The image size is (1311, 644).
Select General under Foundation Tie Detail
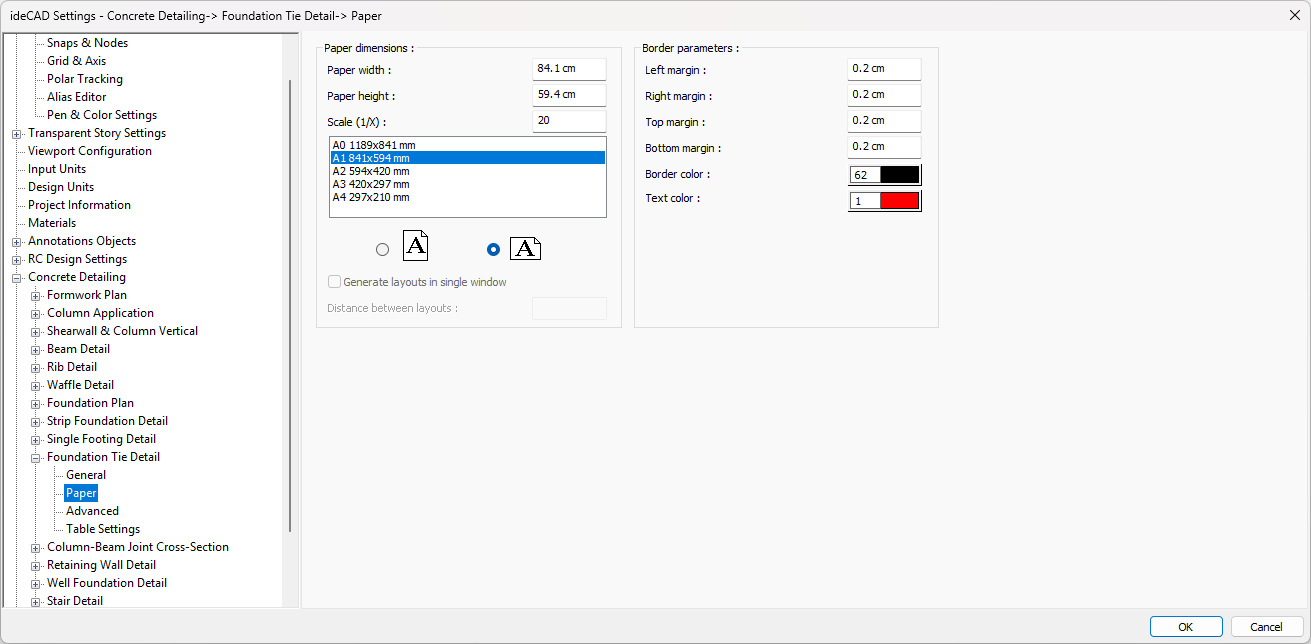[86, 475]
